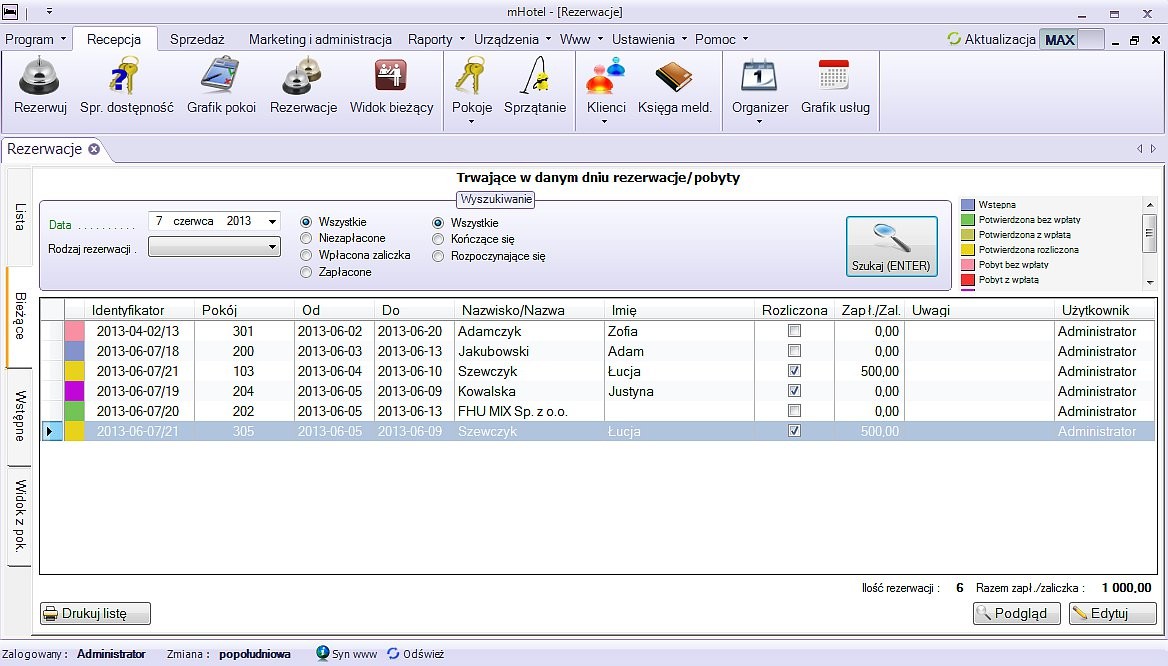Select Rozpoczynające się radio button
This screenshot has height=666, width=1168.
(438, 256)
